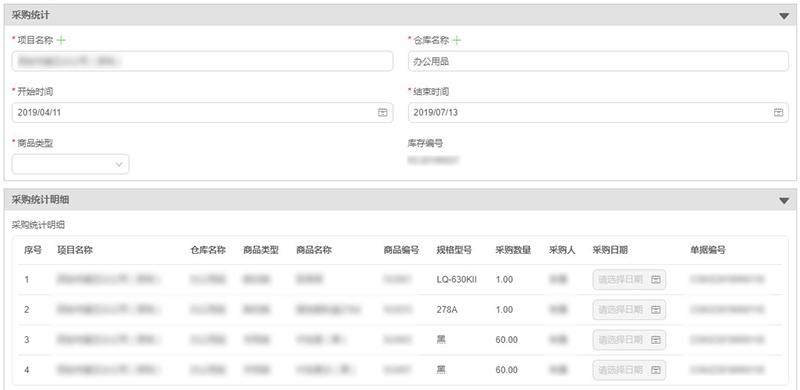
Task: Open the 商品类型 dropdown
Action: pyautogui.click(x=70, y=164)
